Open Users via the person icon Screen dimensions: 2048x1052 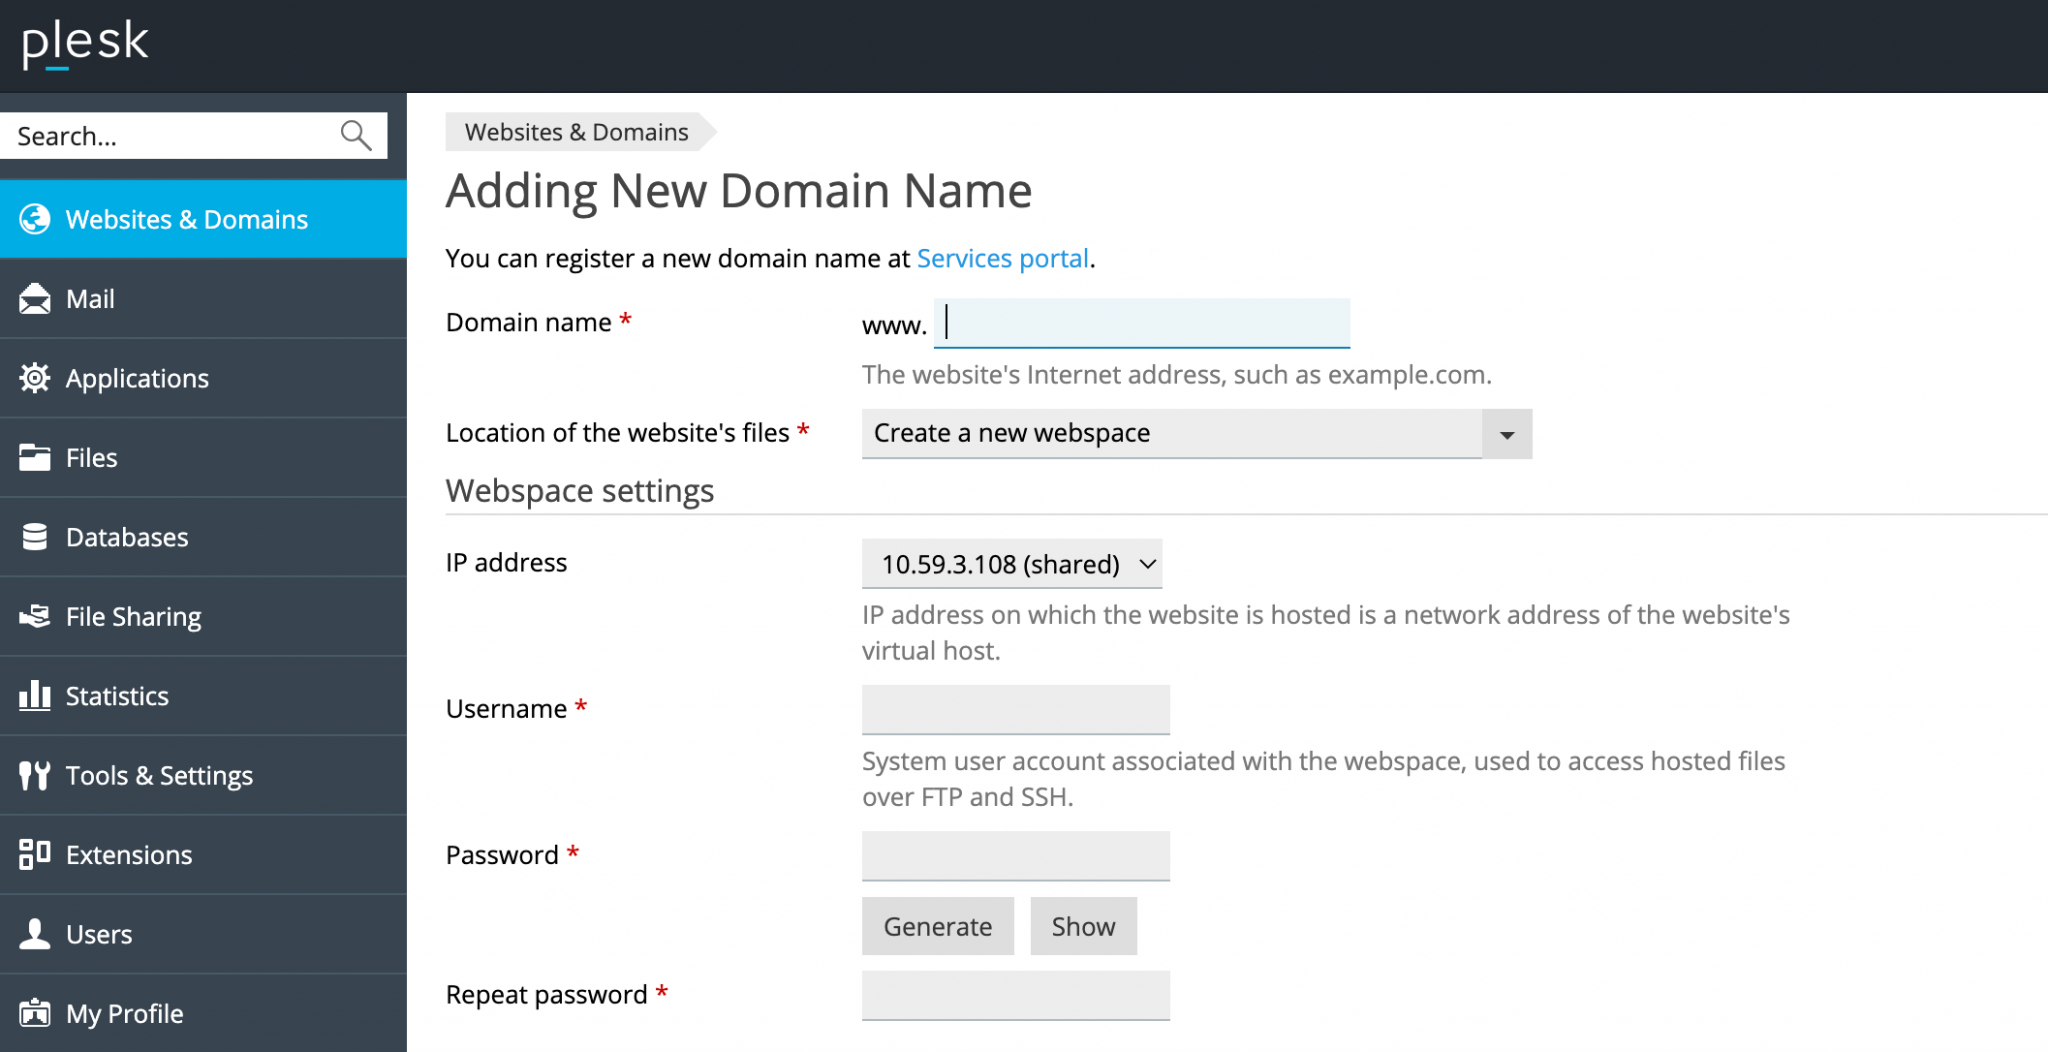(35, 933)
